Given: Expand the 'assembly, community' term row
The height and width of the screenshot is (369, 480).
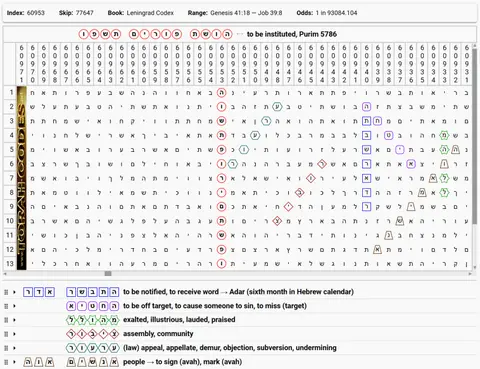Looking at the screenshot, I should click(x=14, y=334).
